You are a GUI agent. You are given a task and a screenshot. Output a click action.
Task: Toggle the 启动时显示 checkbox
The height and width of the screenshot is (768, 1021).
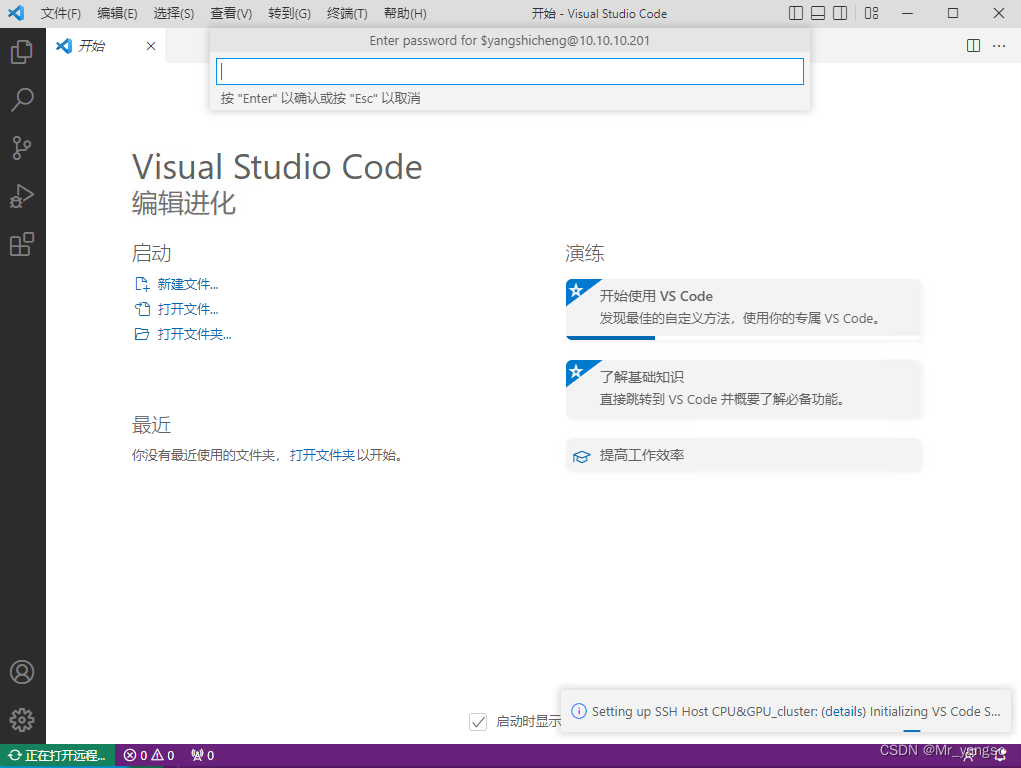click(x=478, y=721)
